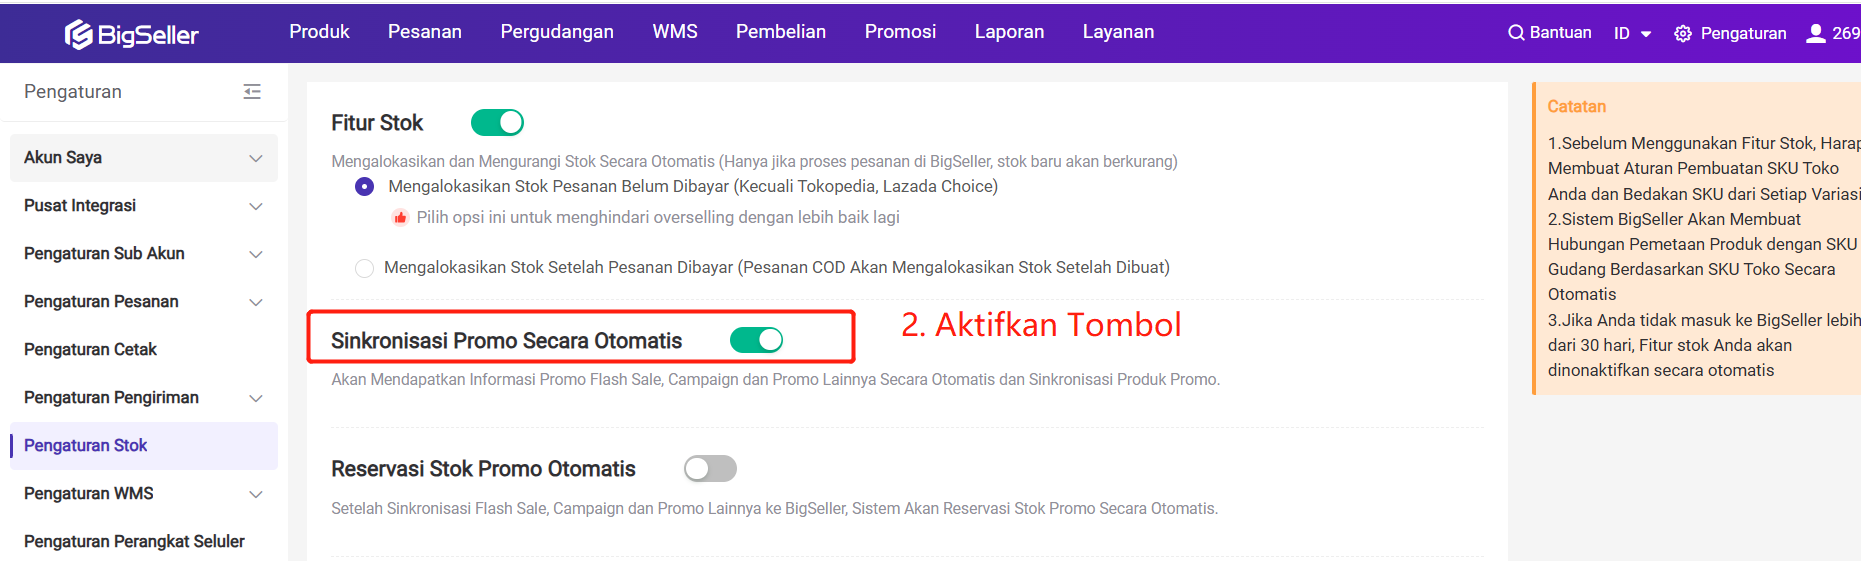1861x561 pixels.
Task: Expand Pusat Integrasi chevron in sidebar
Action: [x=256, y=206]
